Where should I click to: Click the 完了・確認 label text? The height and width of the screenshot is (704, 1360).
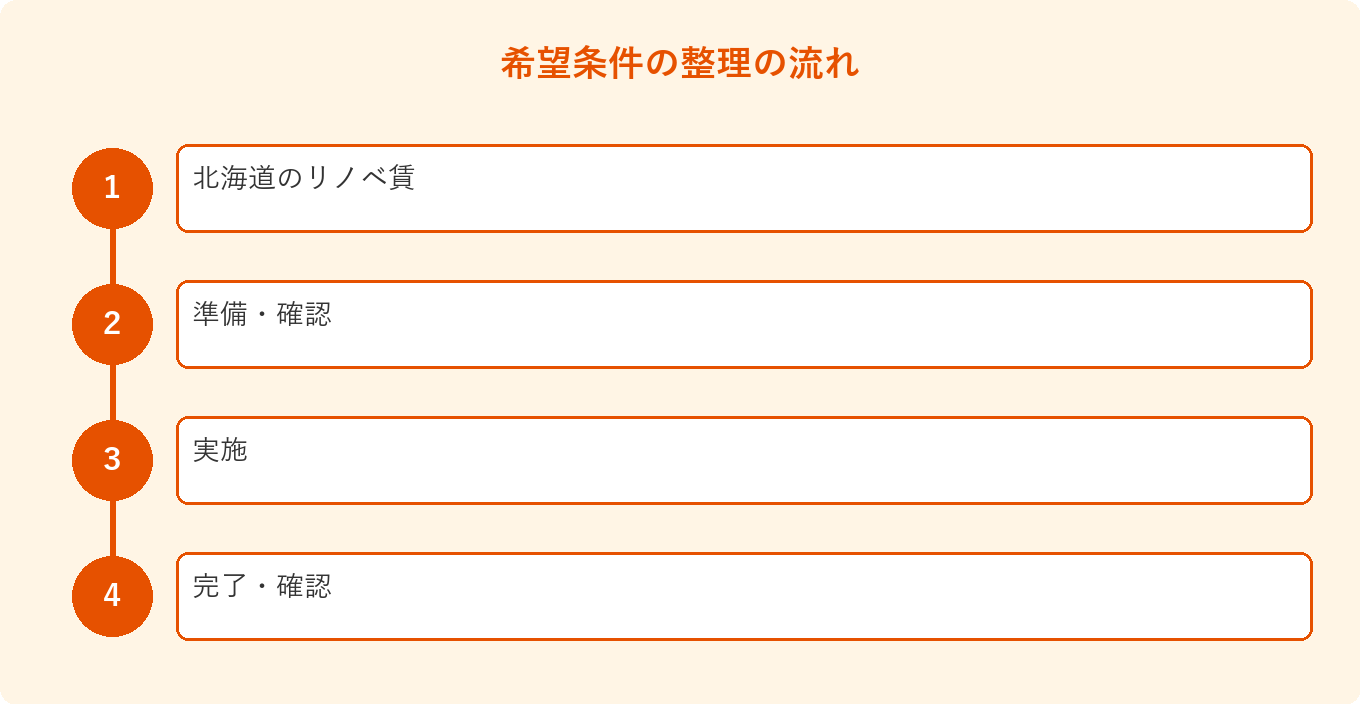click(x=262, y=586)
